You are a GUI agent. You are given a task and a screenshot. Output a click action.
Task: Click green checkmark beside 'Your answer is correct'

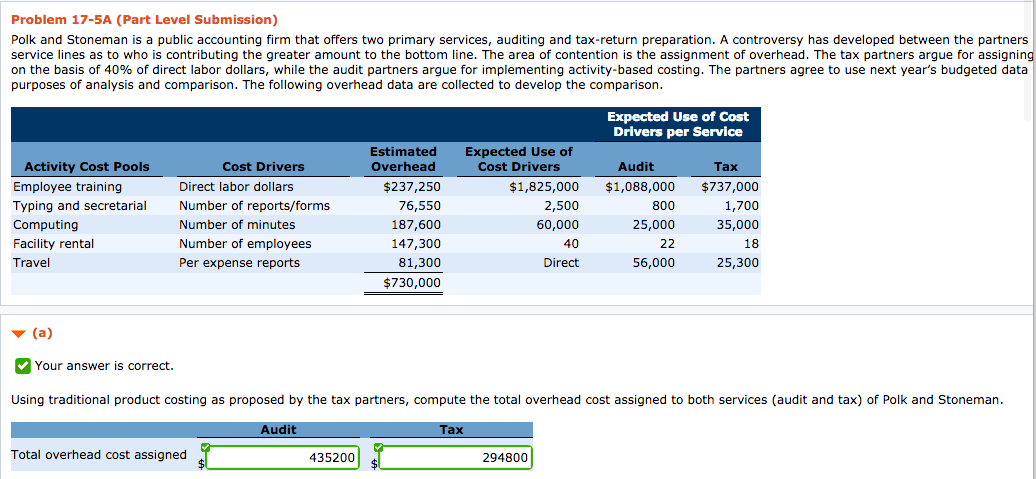point(22,365)
